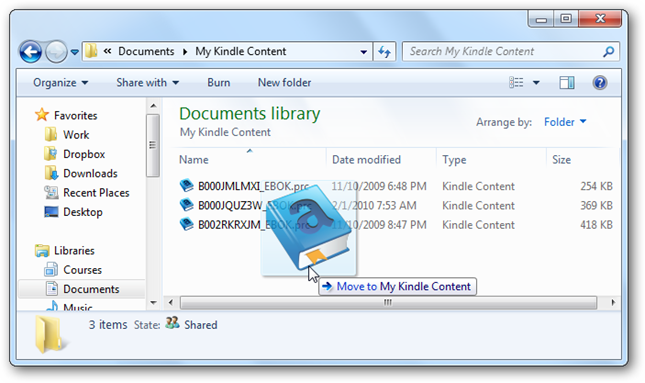Refresh the folder view

click(384, 52)
